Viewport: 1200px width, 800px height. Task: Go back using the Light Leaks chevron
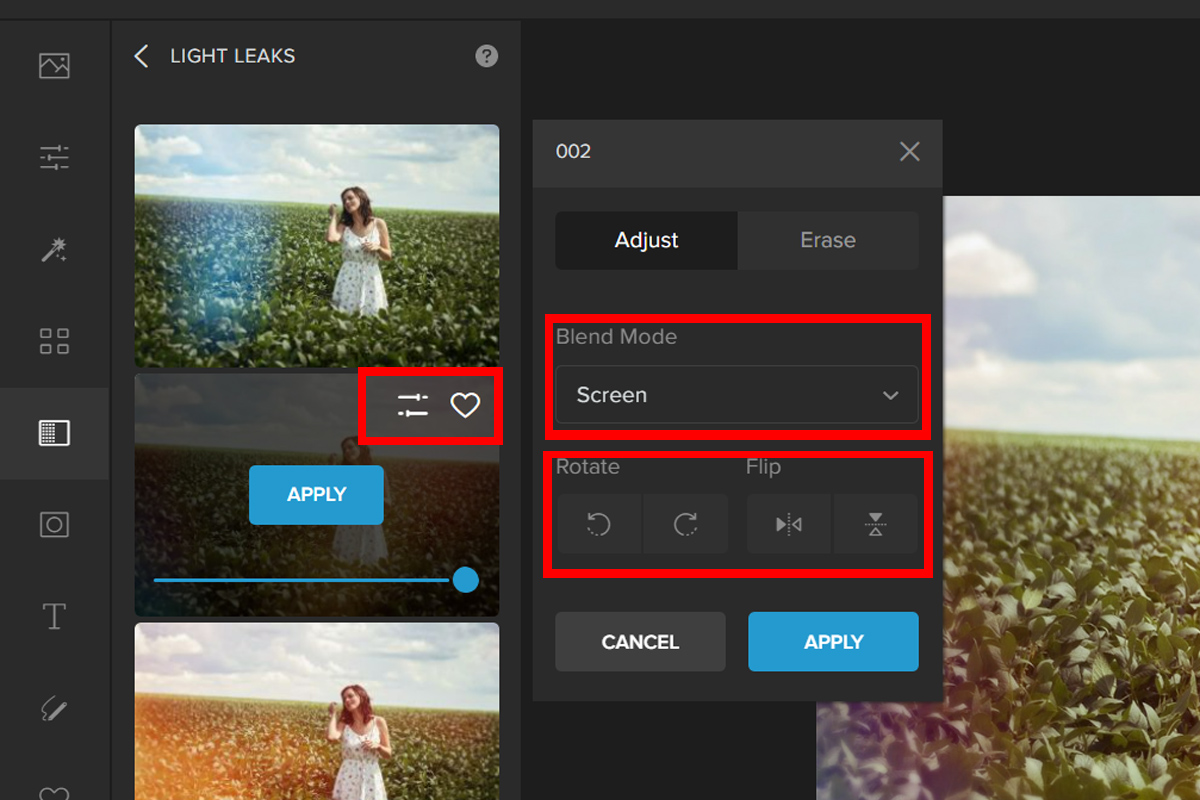(141, 56)
